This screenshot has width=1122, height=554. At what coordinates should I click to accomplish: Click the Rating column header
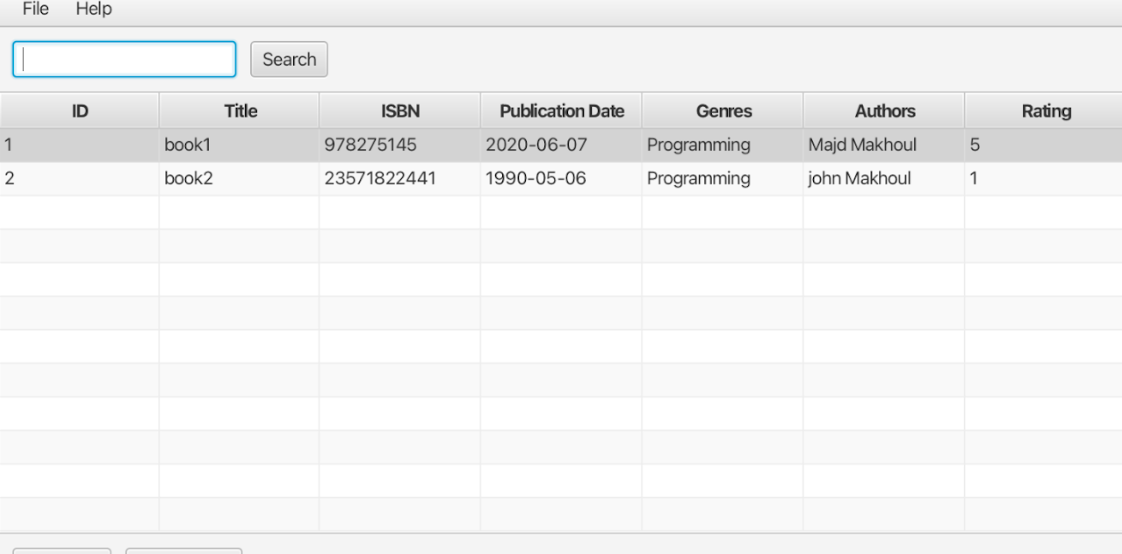(x=1045, y=112)
